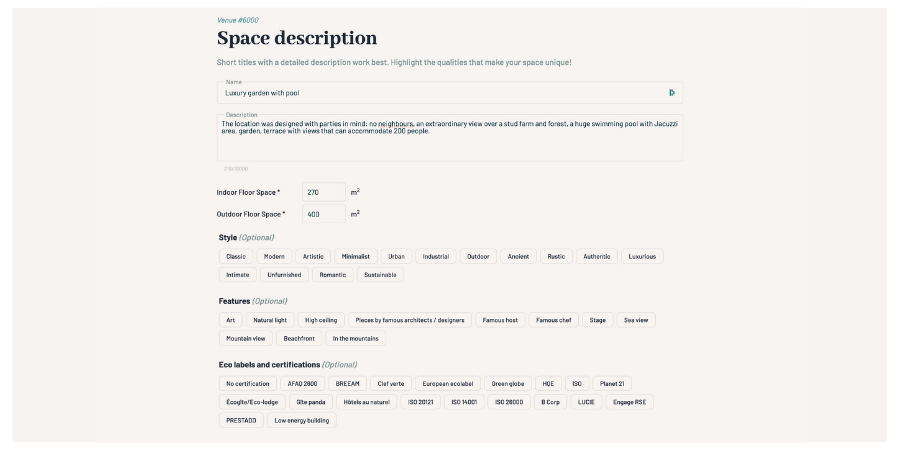Pick the ISO 14001 certification

pyautogui.click(x=464, y=402)
